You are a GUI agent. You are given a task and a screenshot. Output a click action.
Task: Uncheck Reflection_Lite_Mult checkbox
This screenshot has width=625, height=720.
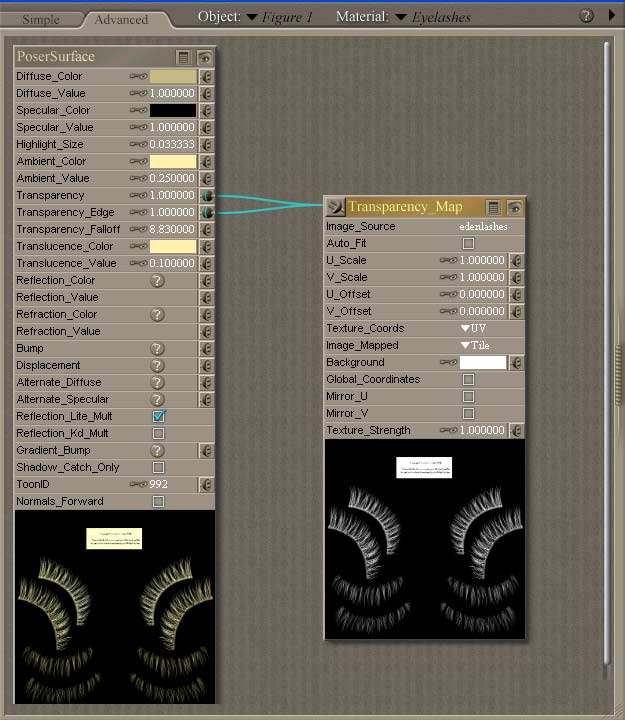point(158,416)
